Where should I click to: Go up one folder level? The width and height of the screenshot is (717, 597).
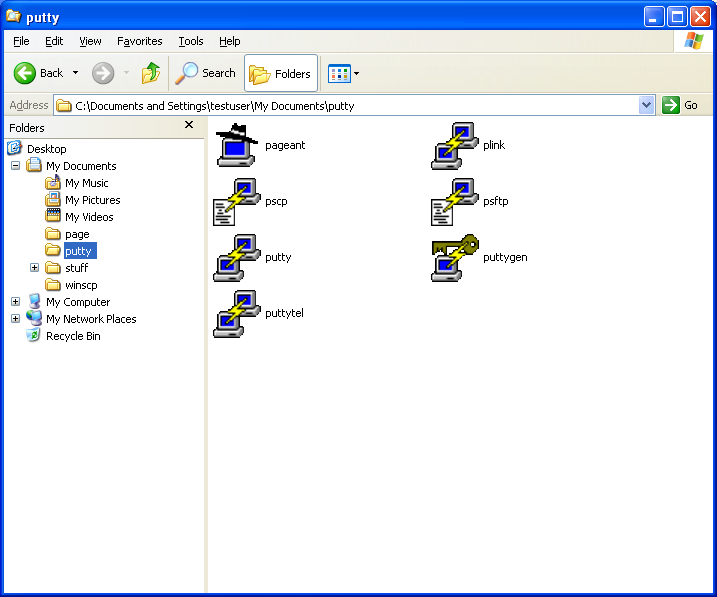(150, 73)
